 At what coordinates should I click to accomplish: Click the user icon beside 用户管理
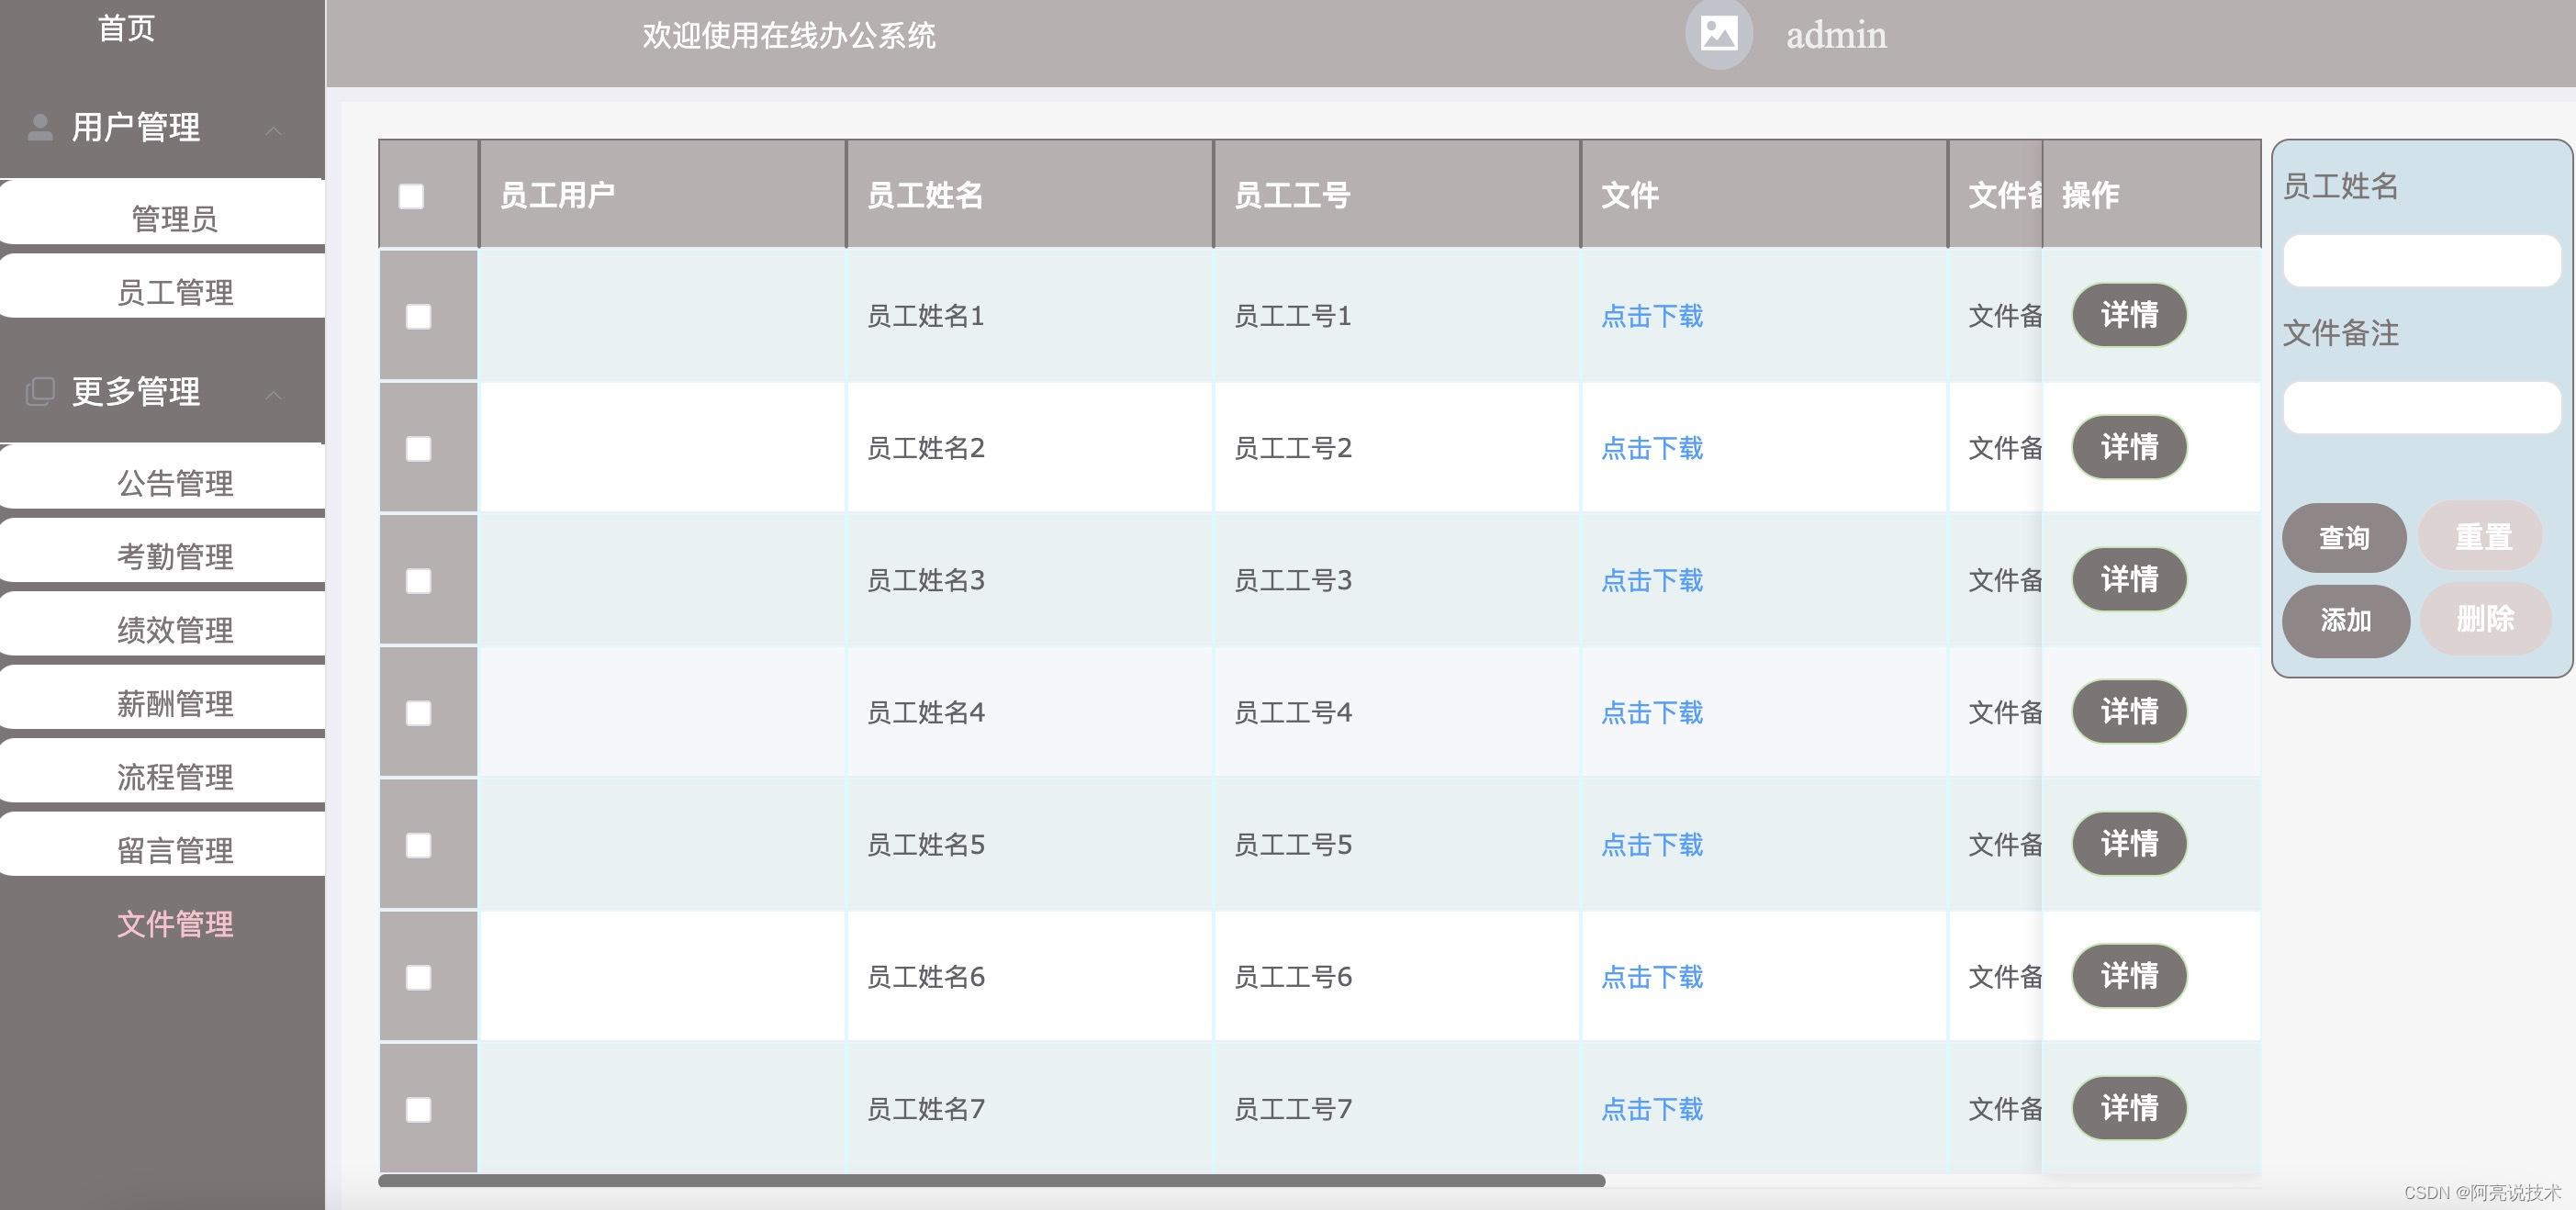(x=40, y=127)
